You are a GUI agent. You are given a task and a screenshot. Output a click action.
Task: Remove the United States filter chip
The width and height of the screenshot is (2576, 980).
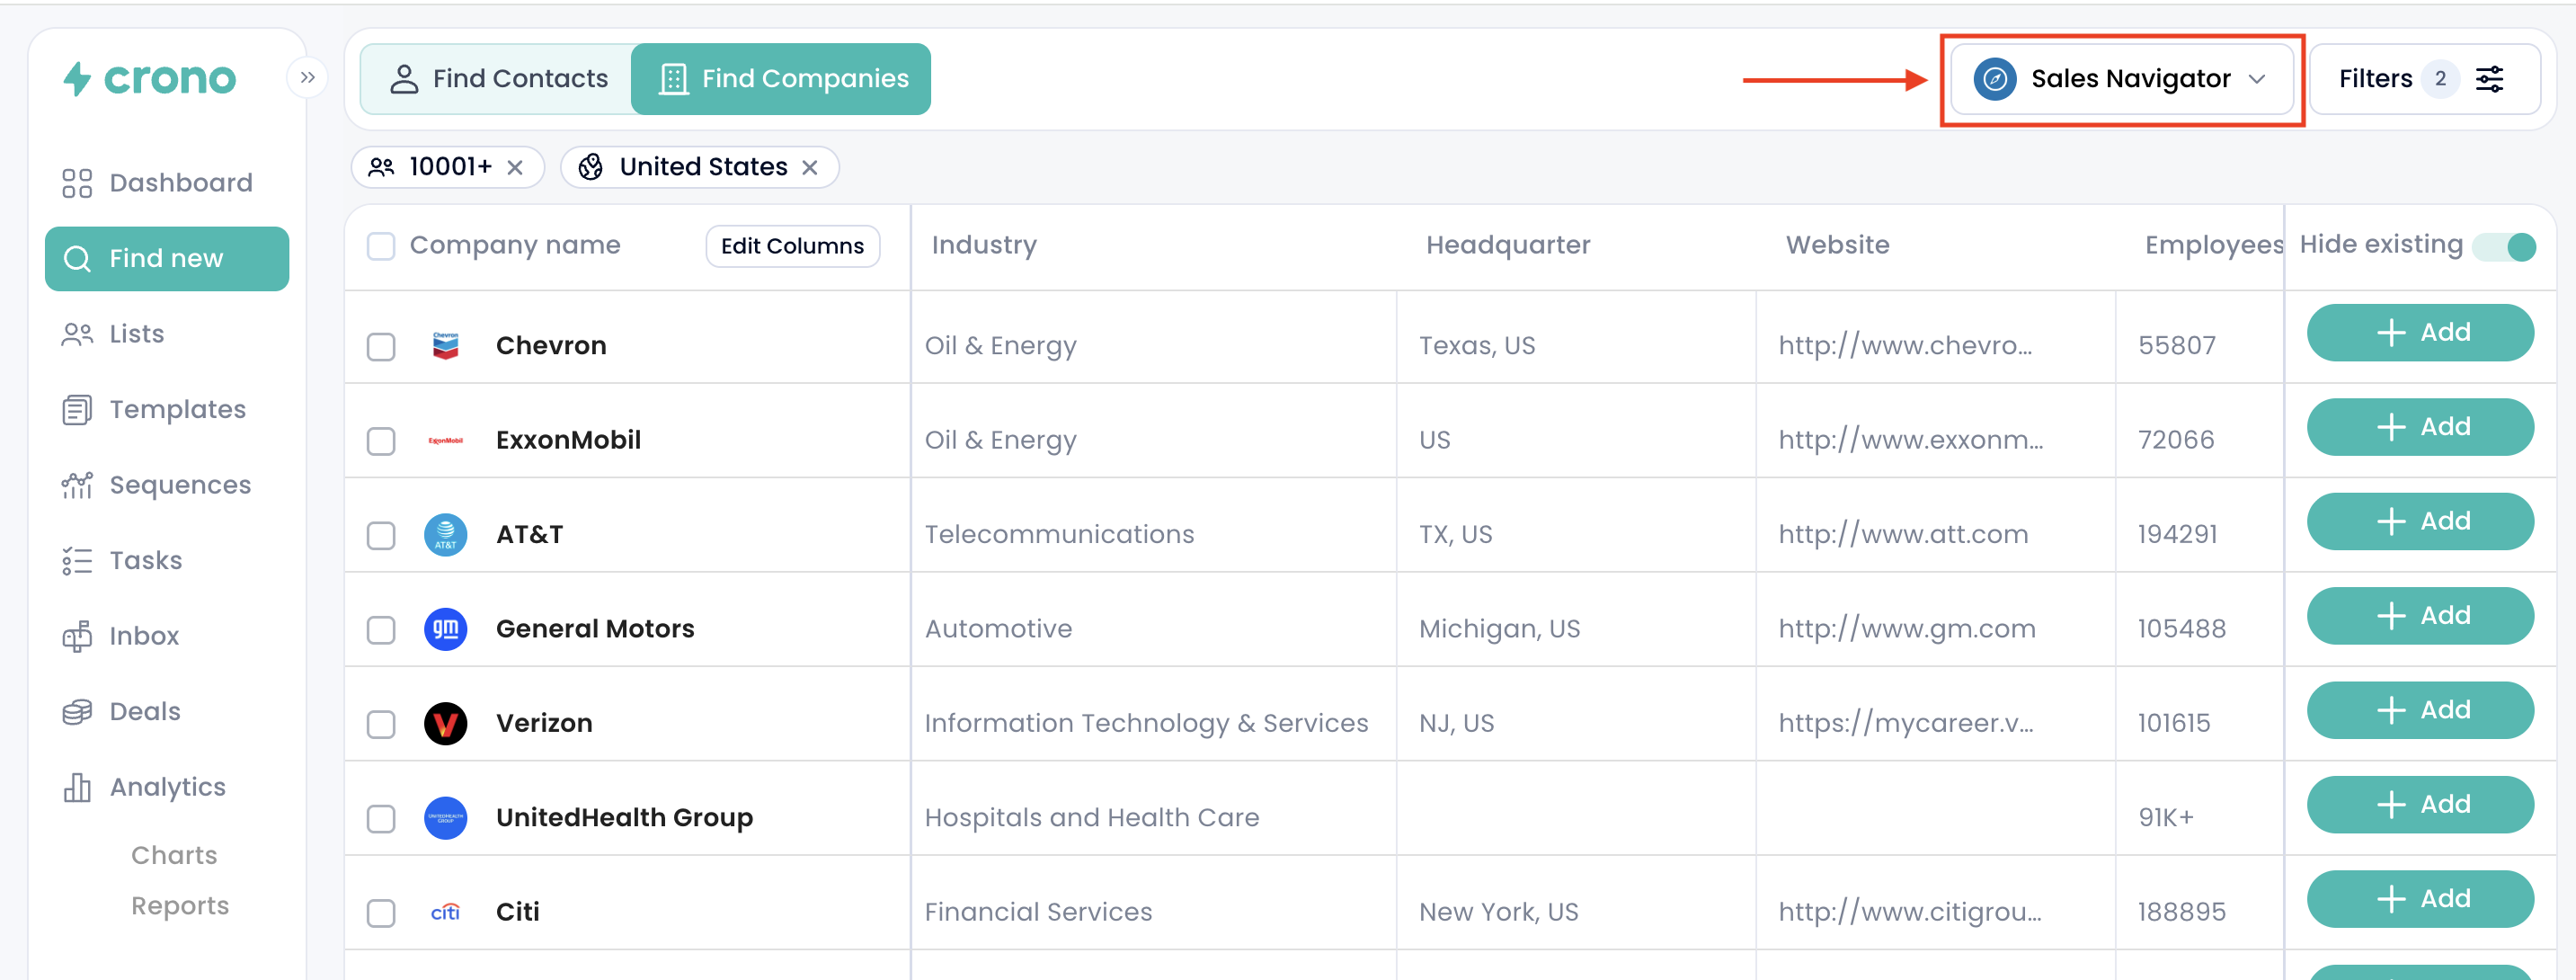[810, 168]
